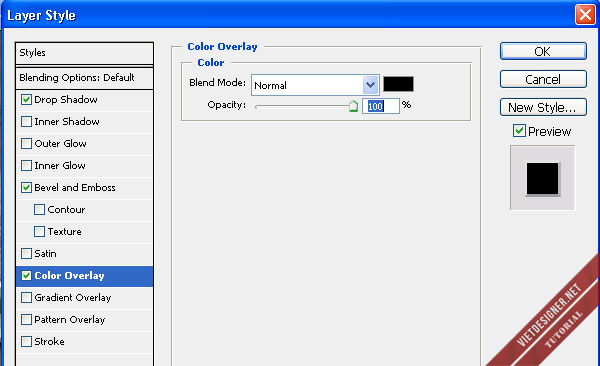Enable the Inner Glow checkbox
This screenshot has width=600, height=366.
[26, 166]
